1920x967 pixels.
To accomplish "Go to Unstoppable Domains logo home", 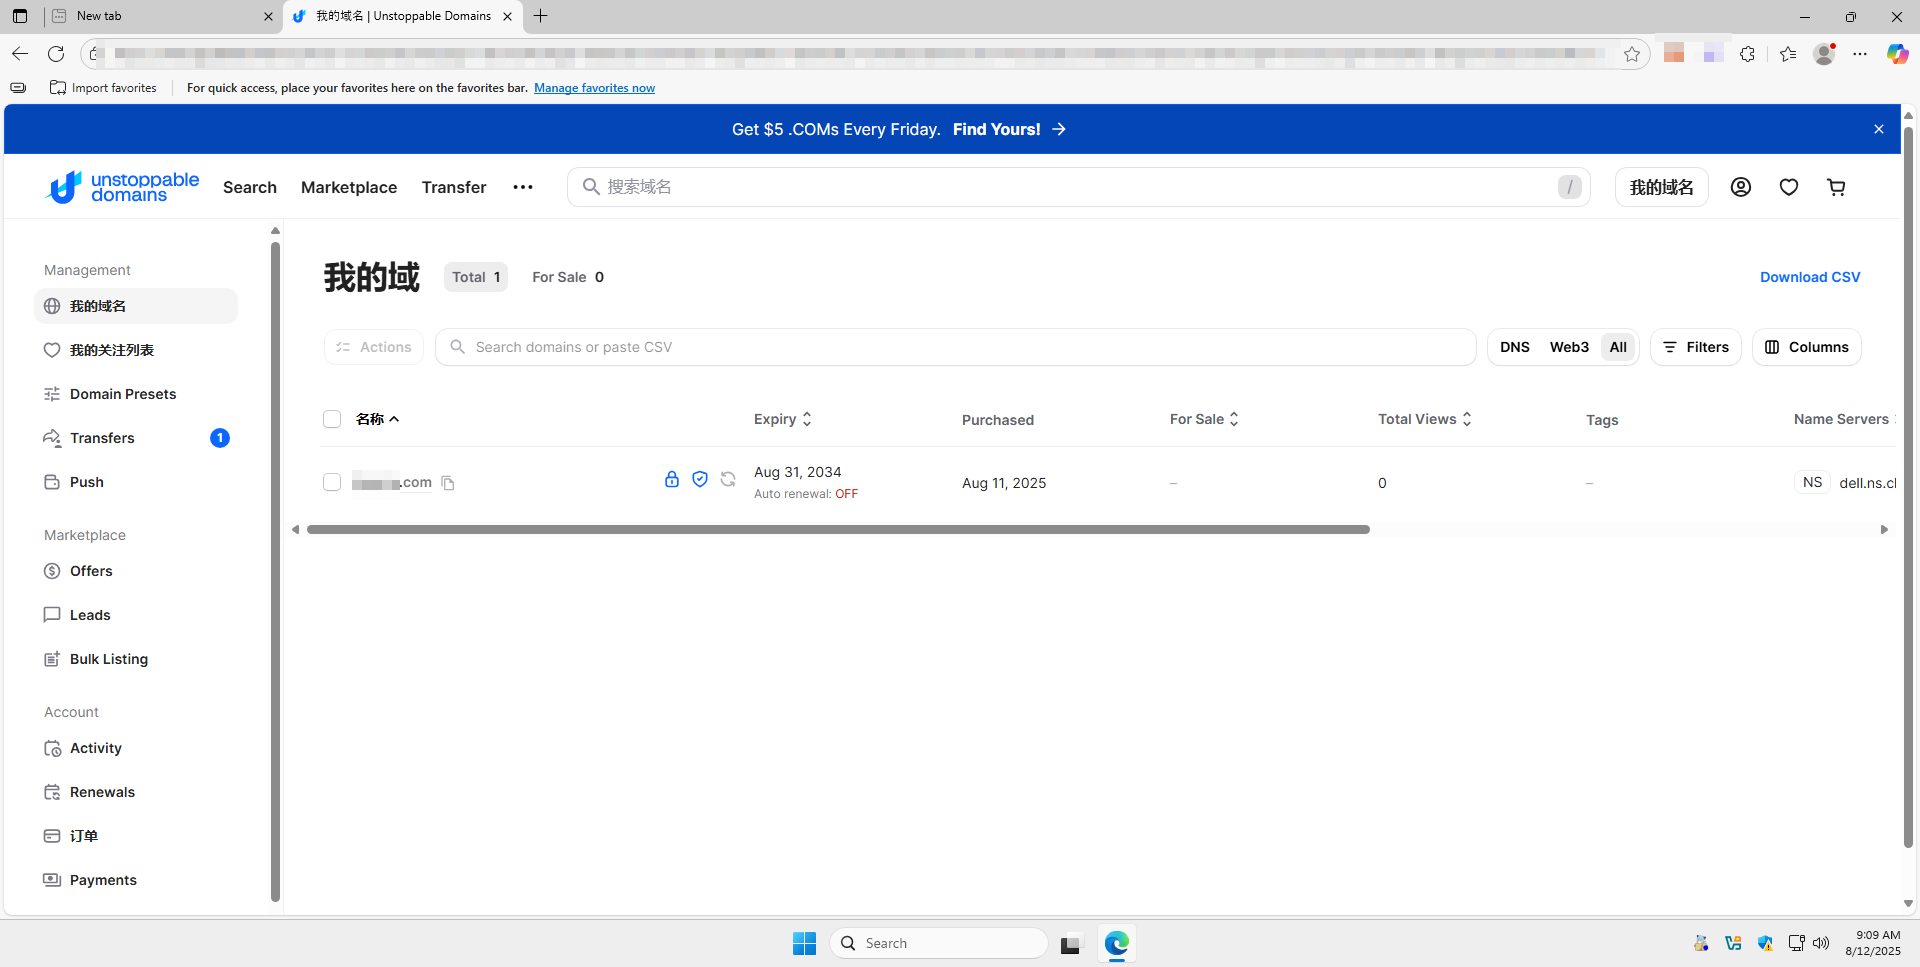I will tap(122, 187).
